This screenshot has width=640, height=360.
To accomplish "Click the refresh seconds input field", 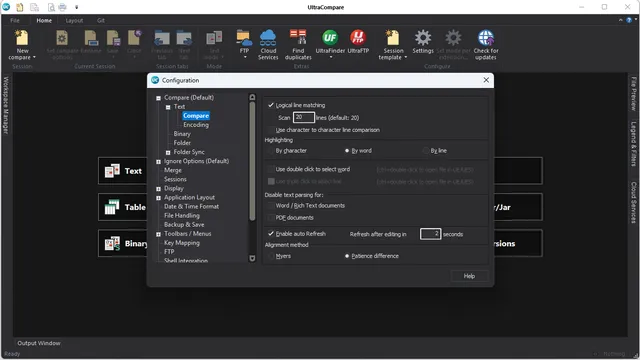I will (x=430, y=234).
